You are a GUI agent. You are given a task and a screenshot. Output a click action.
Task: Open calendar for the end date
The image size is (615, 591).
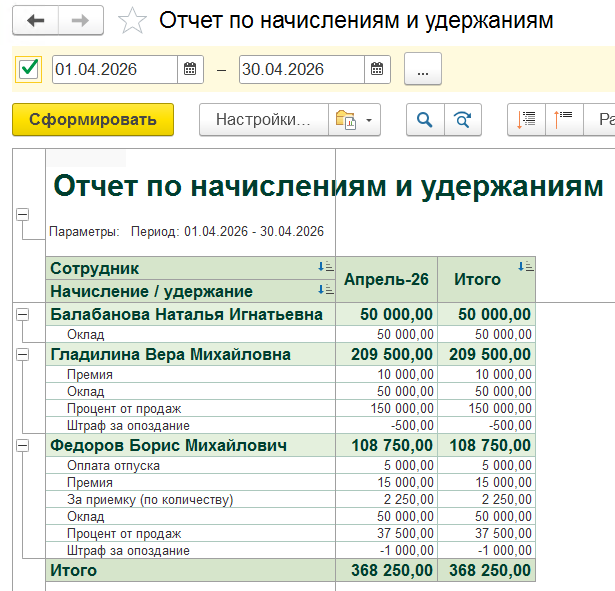click(x=377, y=69)
